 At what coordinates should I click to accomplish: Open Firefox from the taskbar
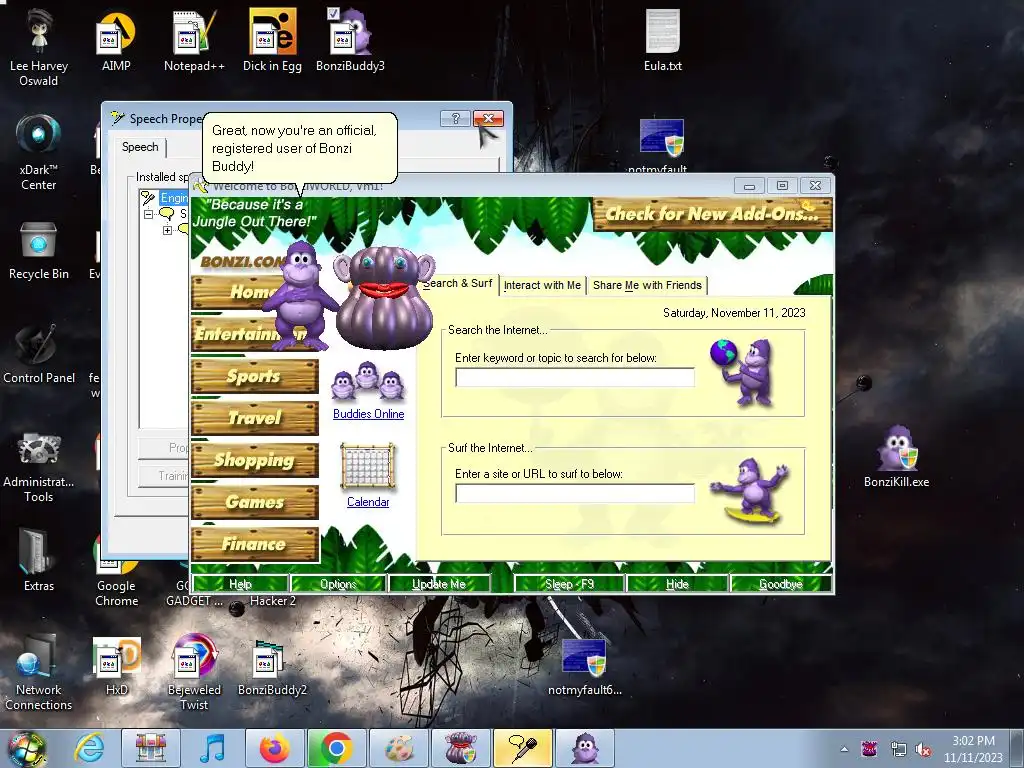click(274, 748)
